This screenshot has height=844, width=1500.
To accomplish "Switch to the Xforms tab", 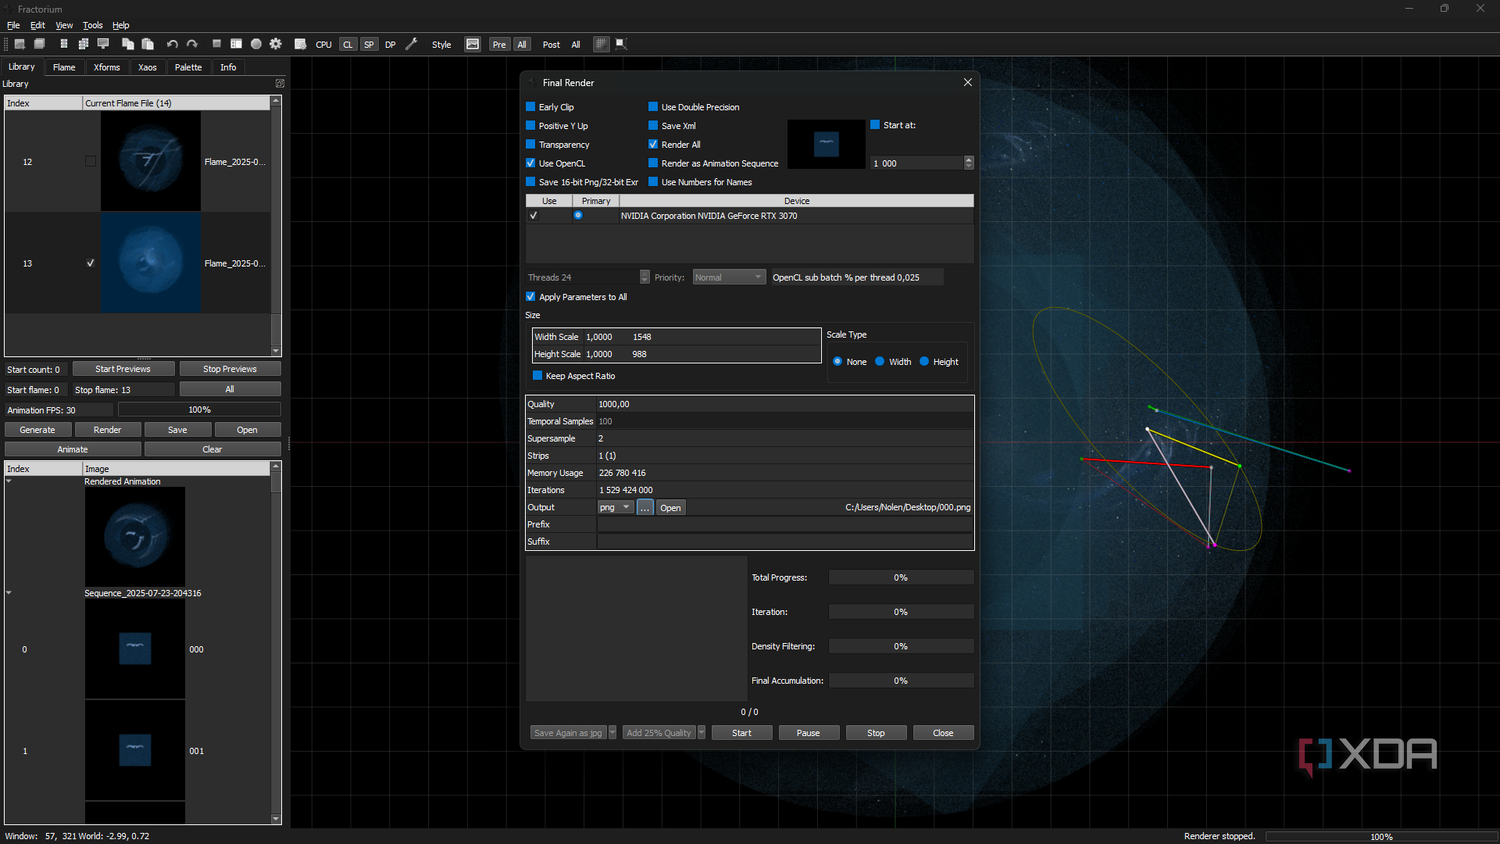I will click(107, 67).
